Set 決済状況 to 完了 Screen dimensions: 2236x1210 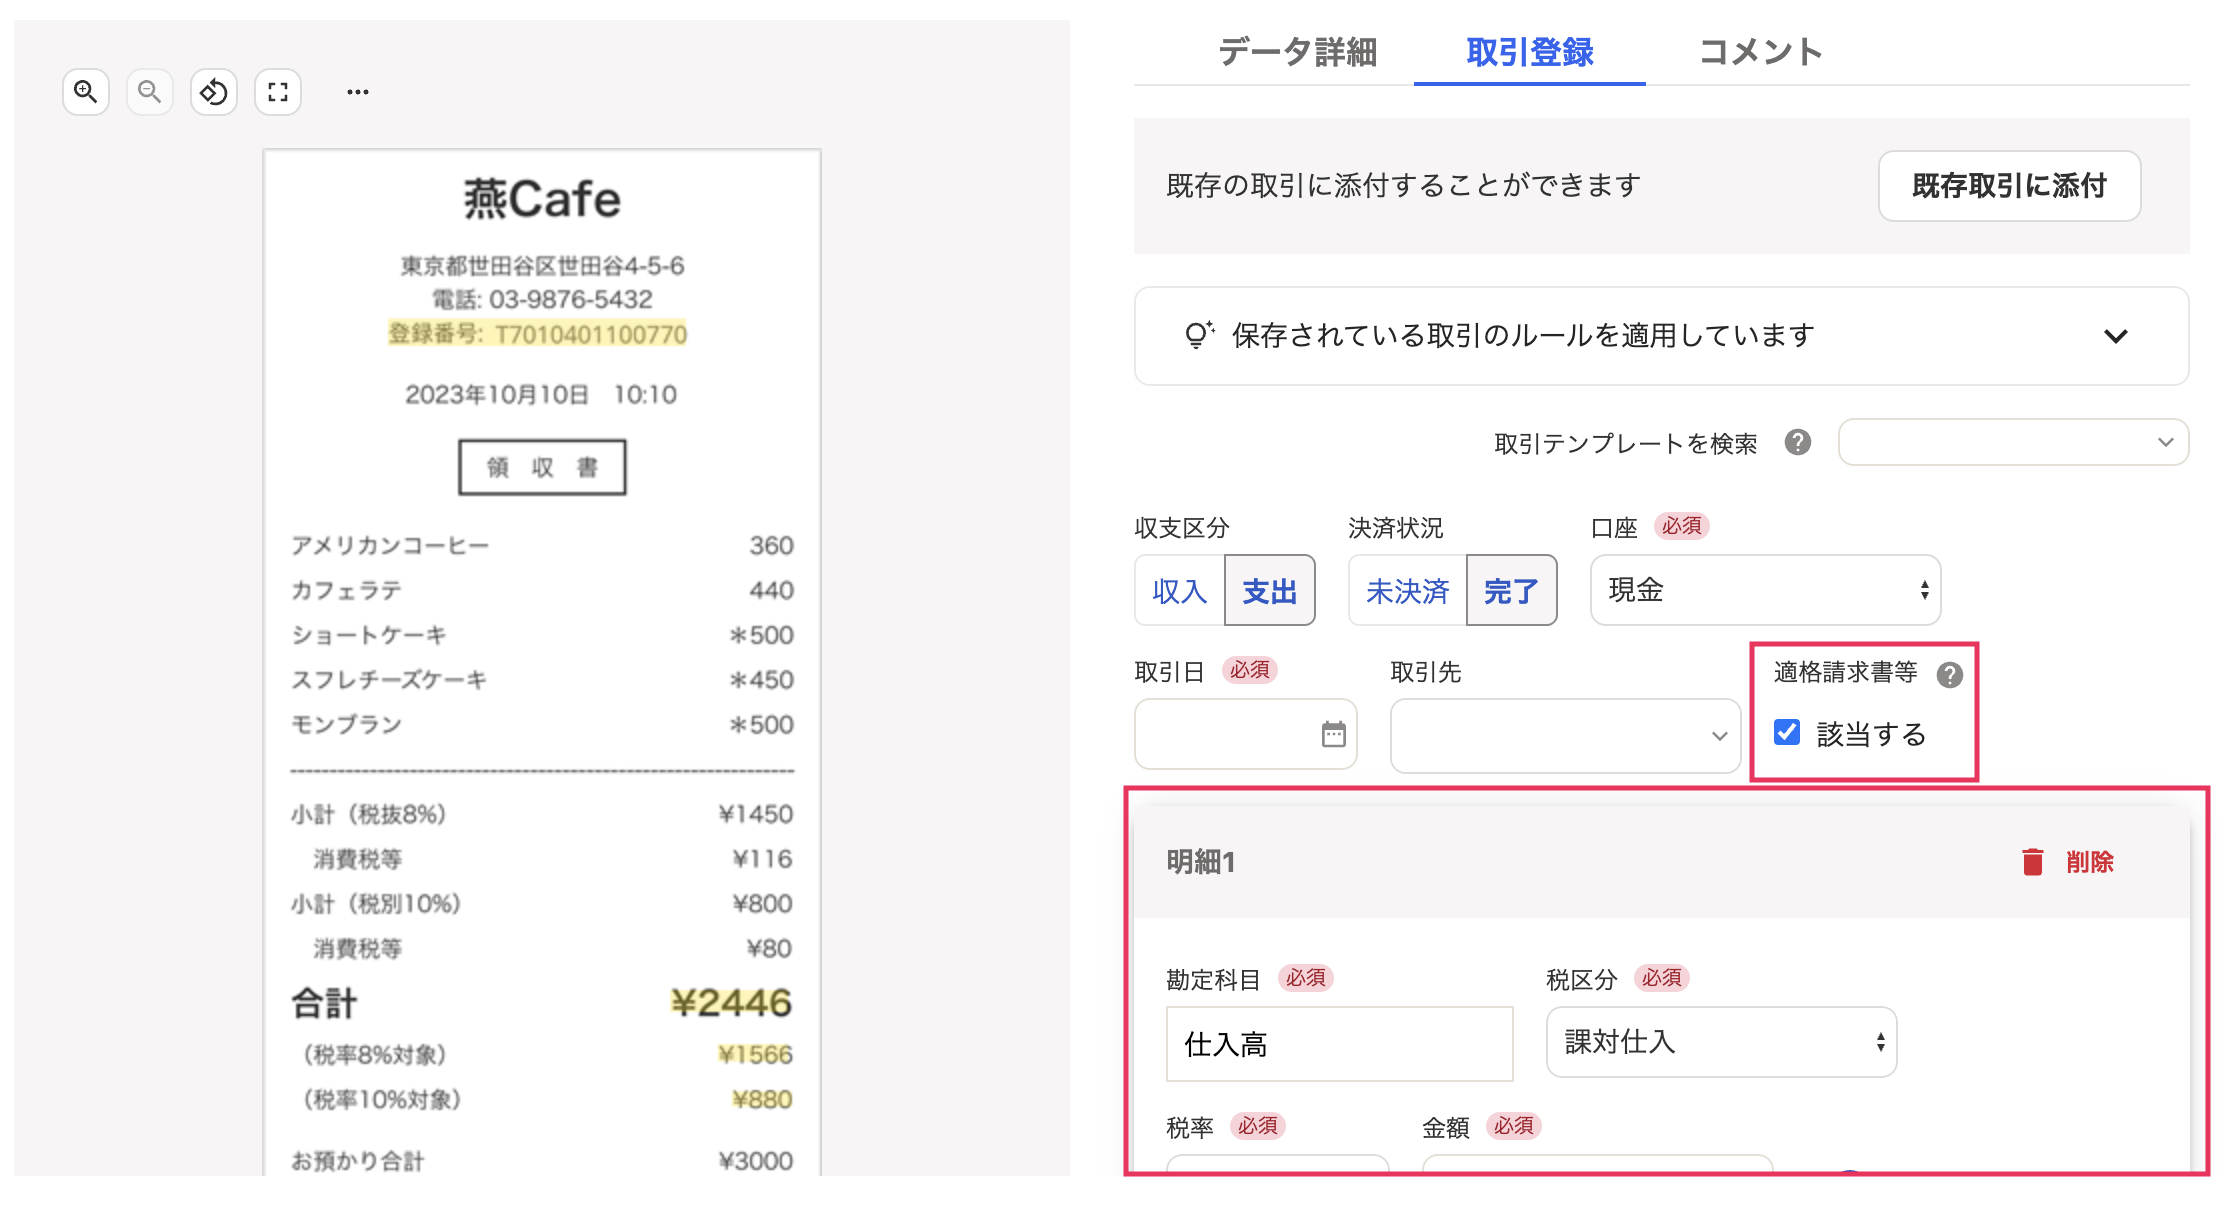coord(1512,590)
